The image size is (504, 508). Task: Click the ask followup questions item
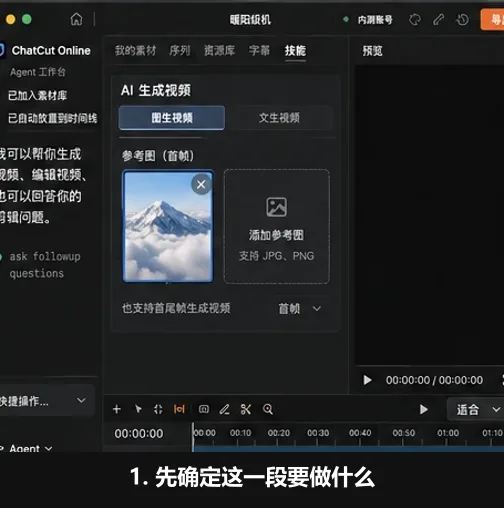(45, 265)
